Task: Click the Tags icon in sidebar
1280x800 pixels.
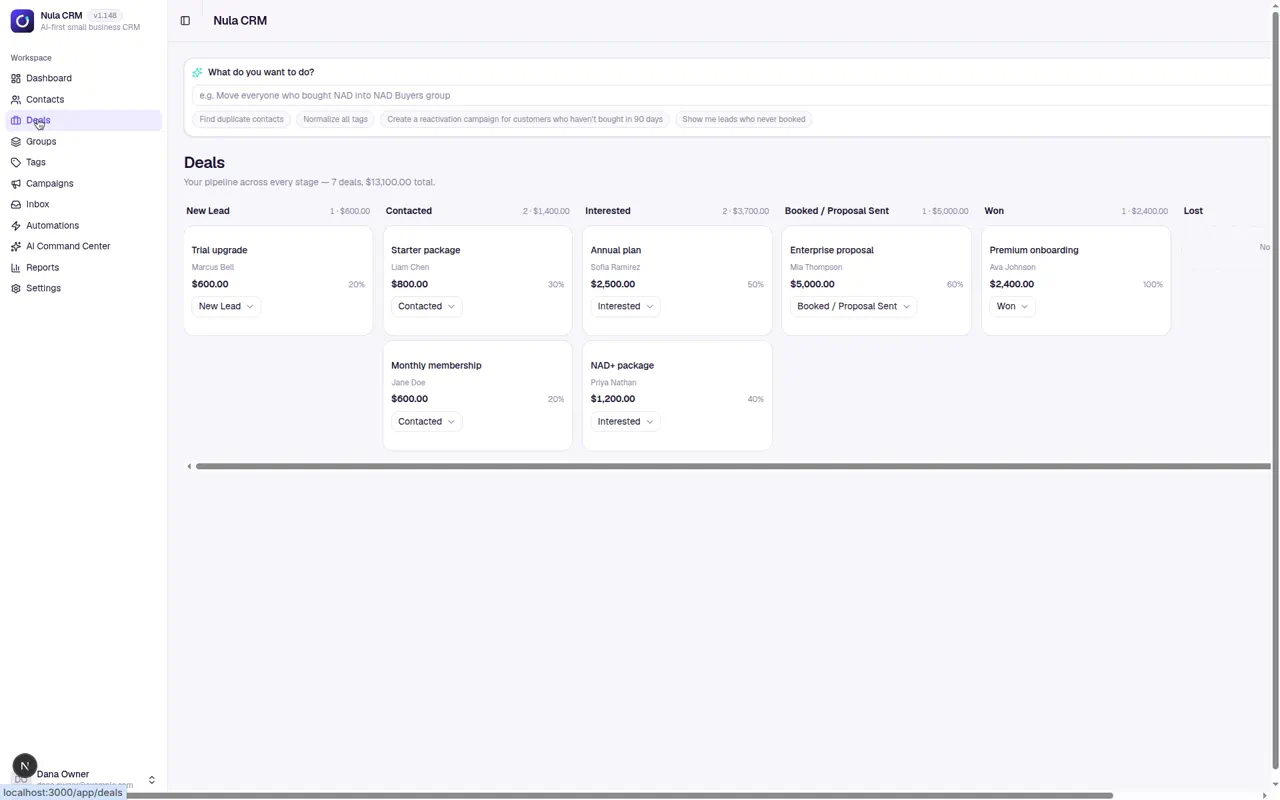Action: (x=16, y=162)
